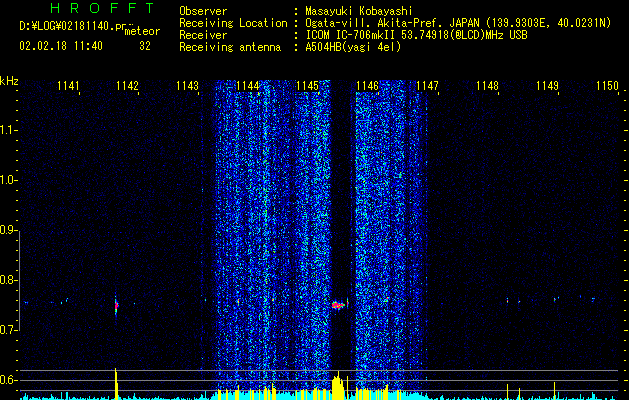Click the 'meteor' label in the header
The height and width of the screenshot is (400, 629).
142,31
